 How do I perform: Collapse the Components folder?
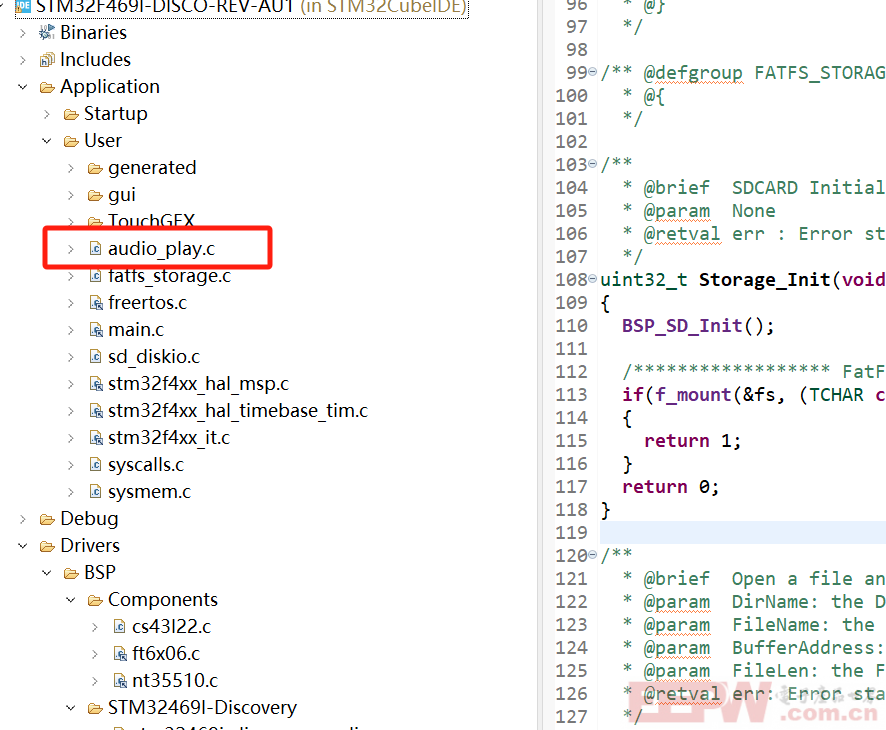coord(71,600)
